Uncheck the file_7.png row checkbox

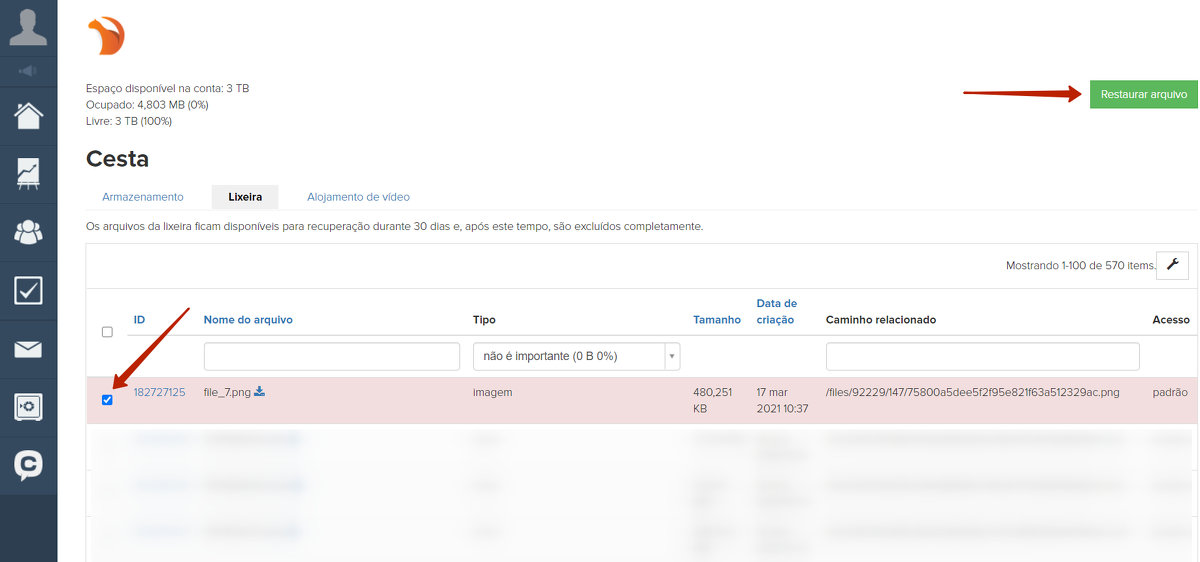click(107, 400)
